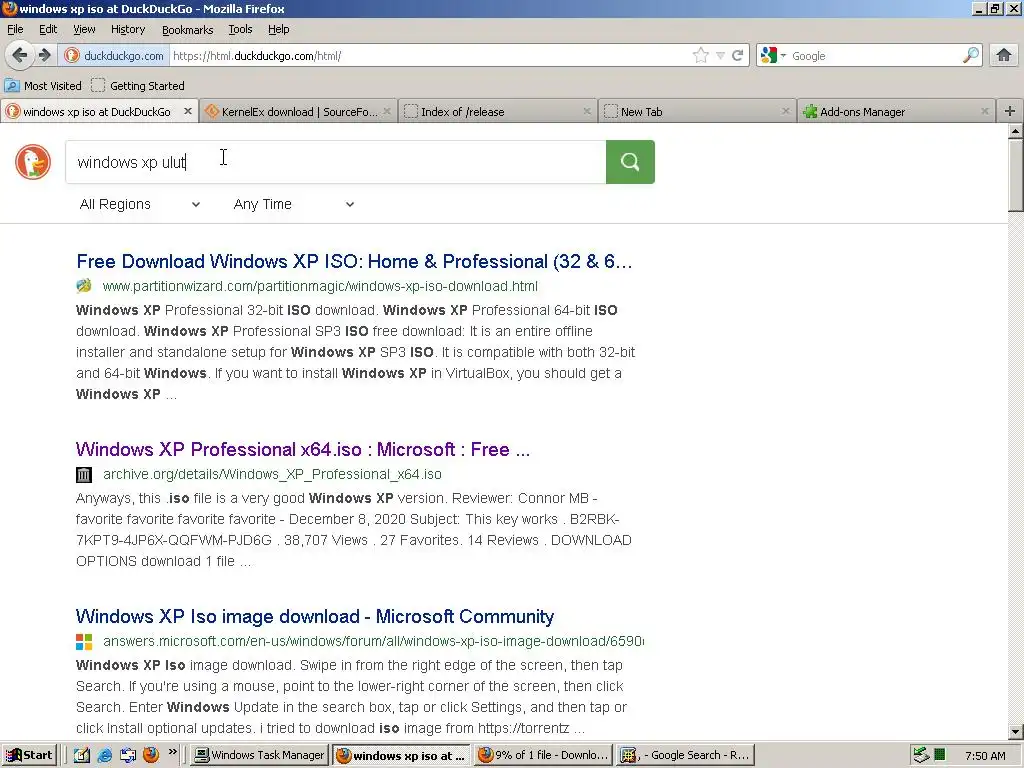This screenshot has height=768, width=1024.
Task: Click the DuckDuckGo site identity icon
Action: (72, 56)
